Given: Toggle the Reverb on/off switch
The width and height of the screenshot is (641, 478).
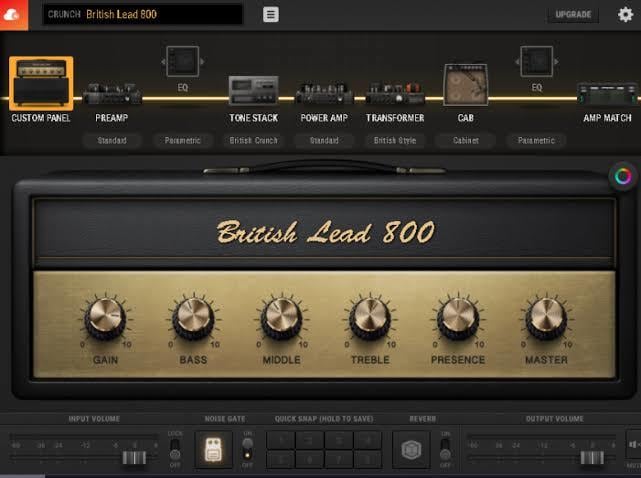Looking at the screenshot, I should 445,449.
